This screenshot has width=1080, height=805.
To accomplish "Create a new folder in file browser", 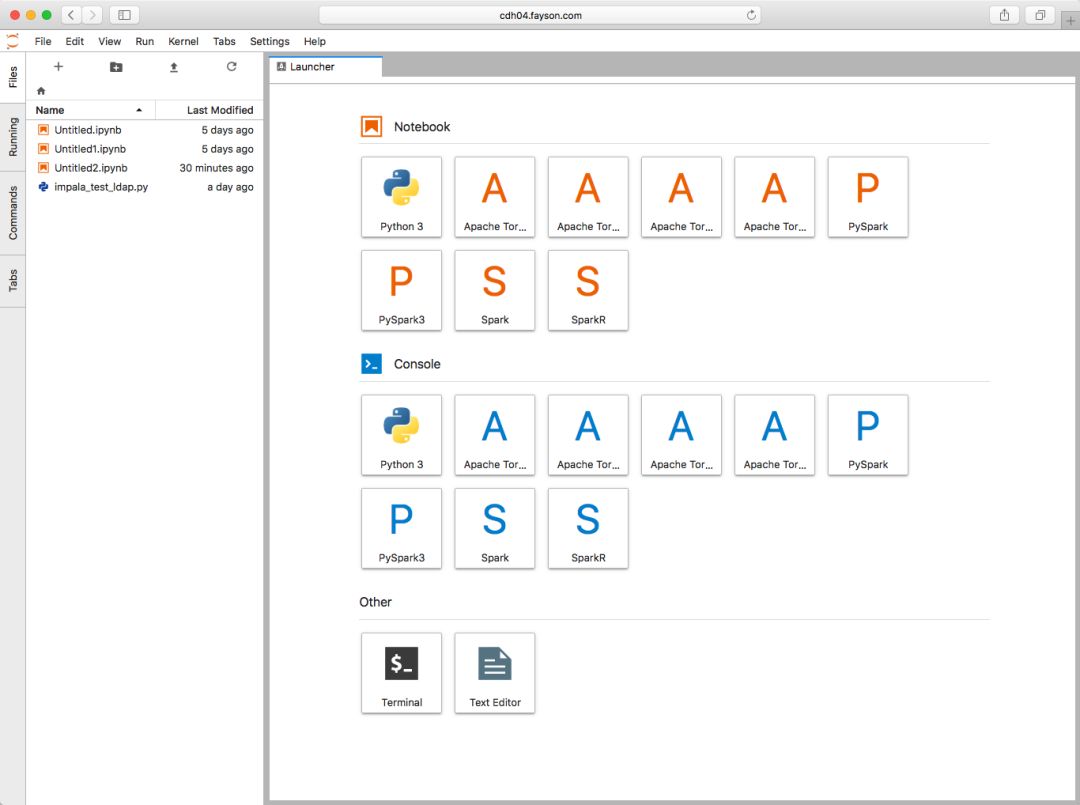I will pyautogui.click(x=116, y=67).
